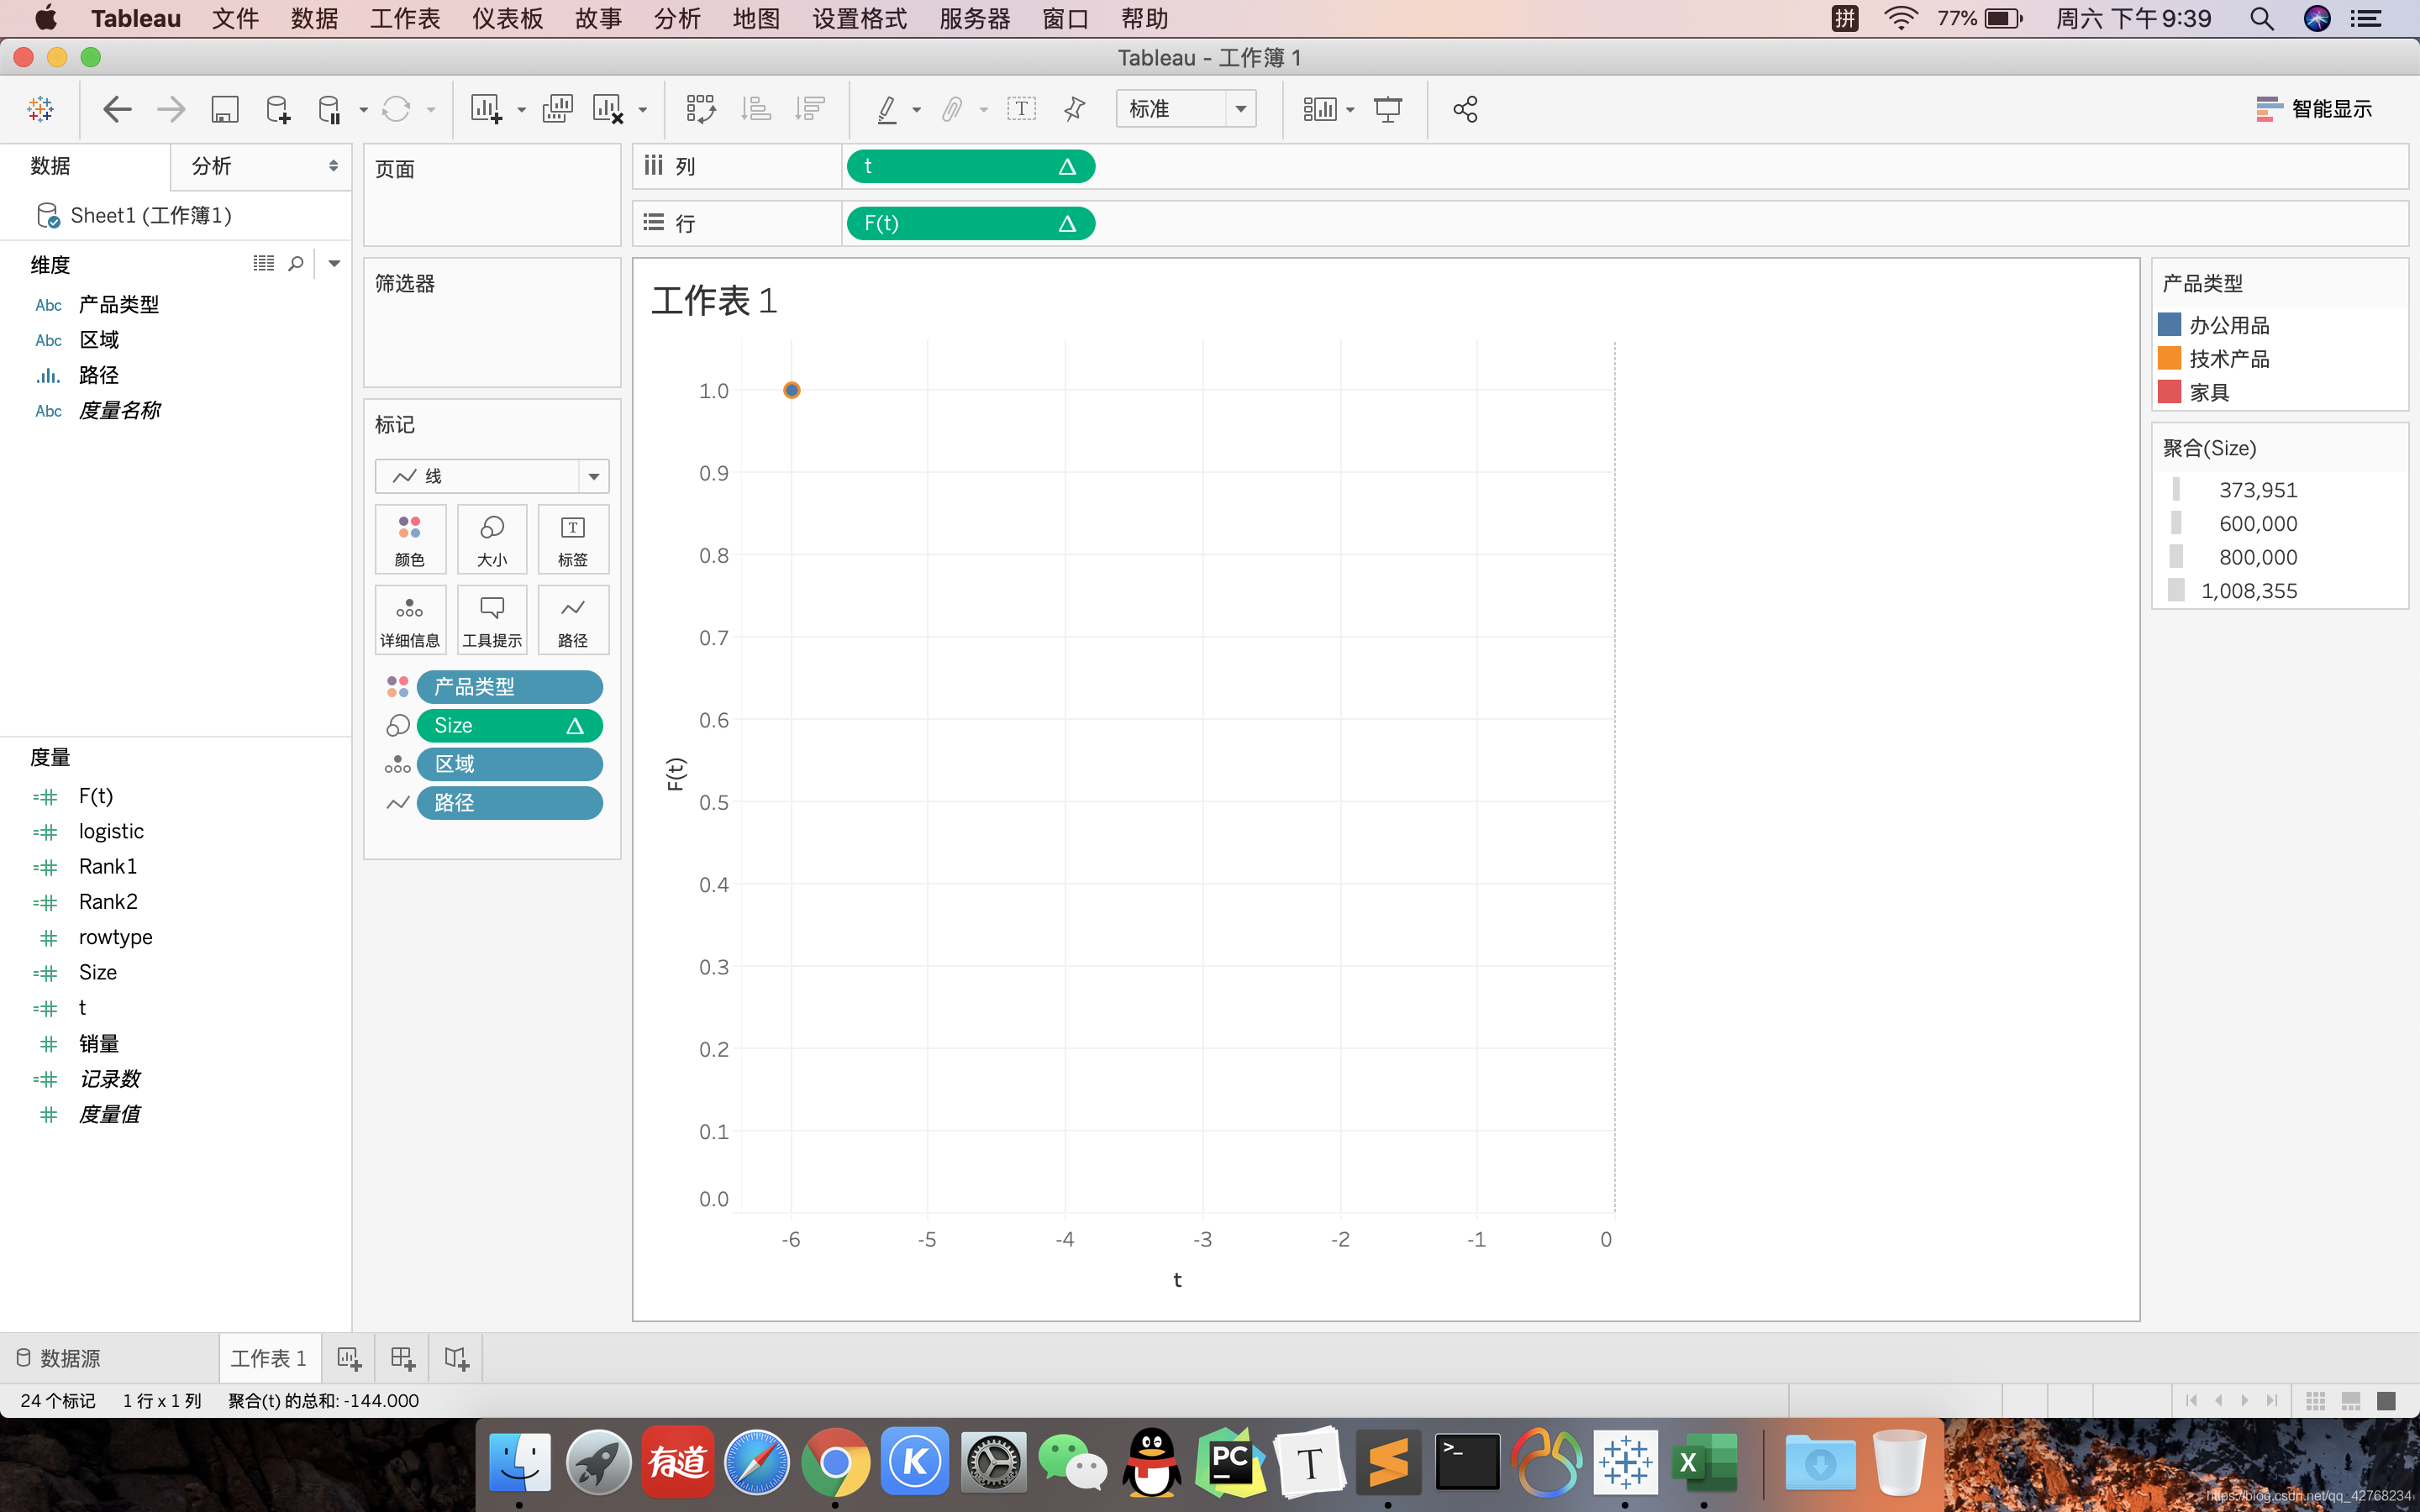Click the 标签 (Label) marks icon
2420x1512 pixels.
pyautogui.click(x=571, y=537)
